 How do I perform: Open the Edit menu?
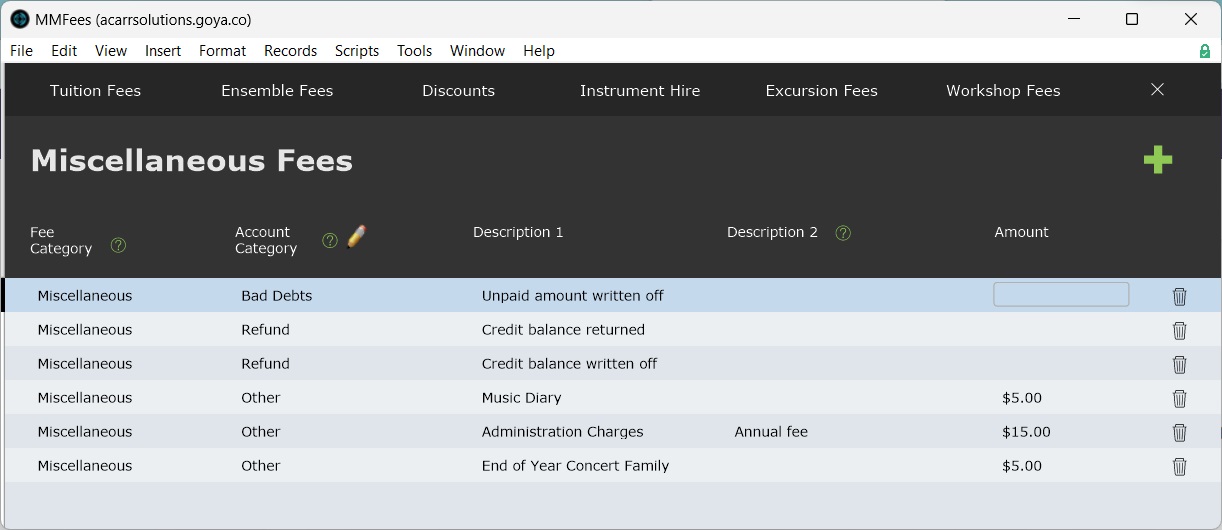click(x=64, y=51)
